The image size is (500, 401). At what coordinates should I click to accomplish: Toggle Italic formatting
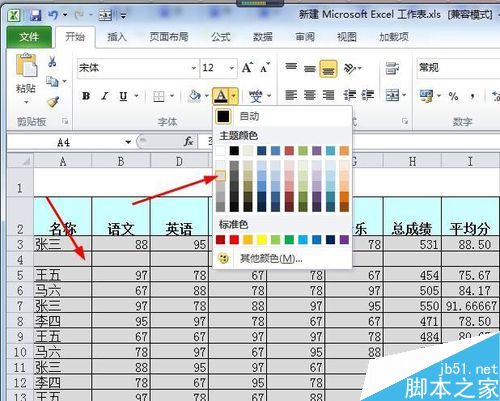click(105, 96)
